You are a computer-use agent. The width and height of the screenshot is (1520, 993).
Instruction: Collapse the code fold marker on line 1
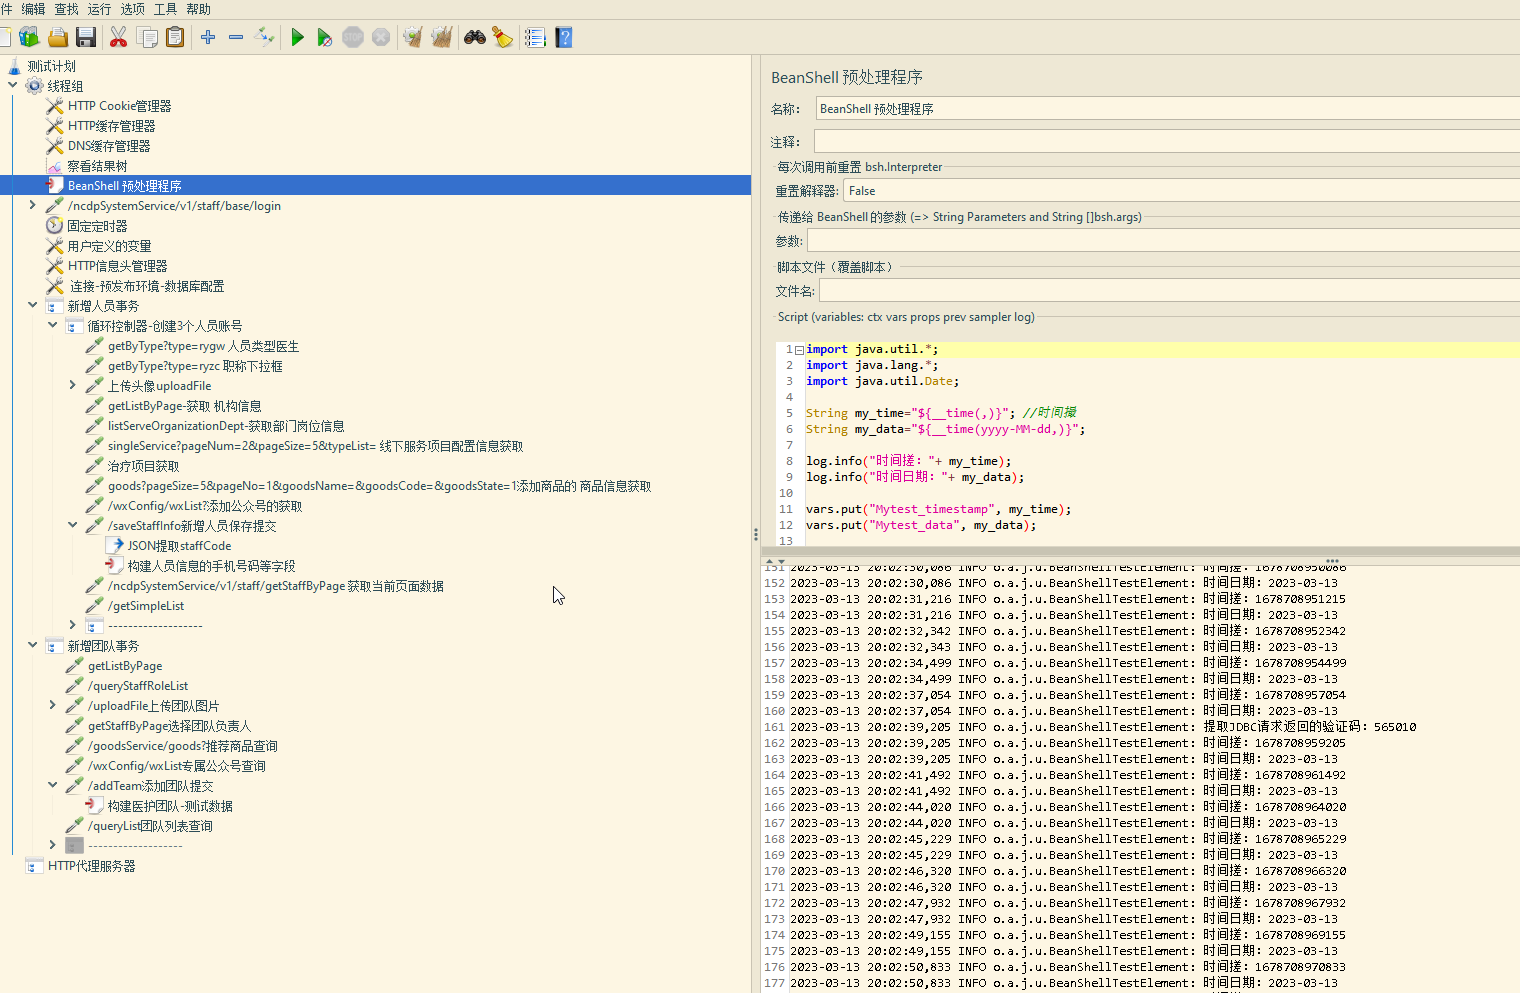[x=799, y=350]
